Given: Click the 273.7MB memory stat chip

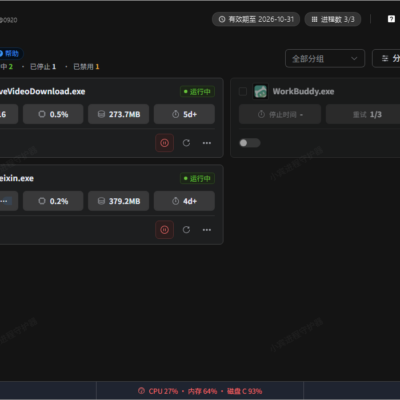Looking at the screenshot, I should pyautogui.click(x=118, y=114).
